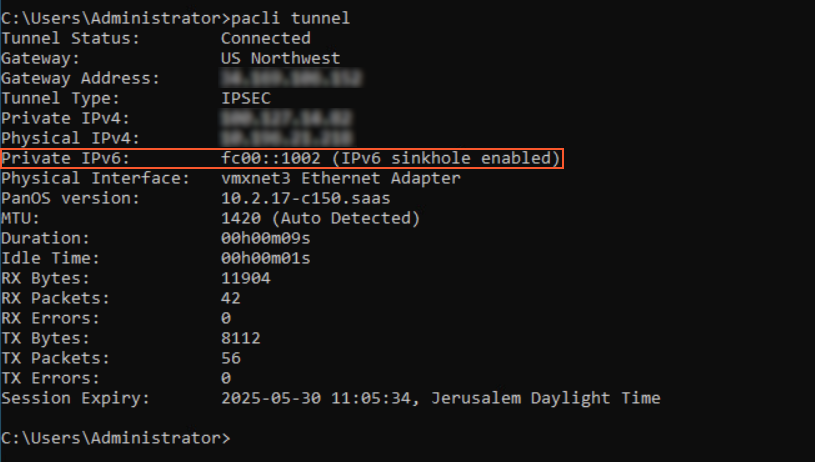Click the Duration value '00h00m09s'
The height and width of the screenshot is (462, 815).
point(265,238)
